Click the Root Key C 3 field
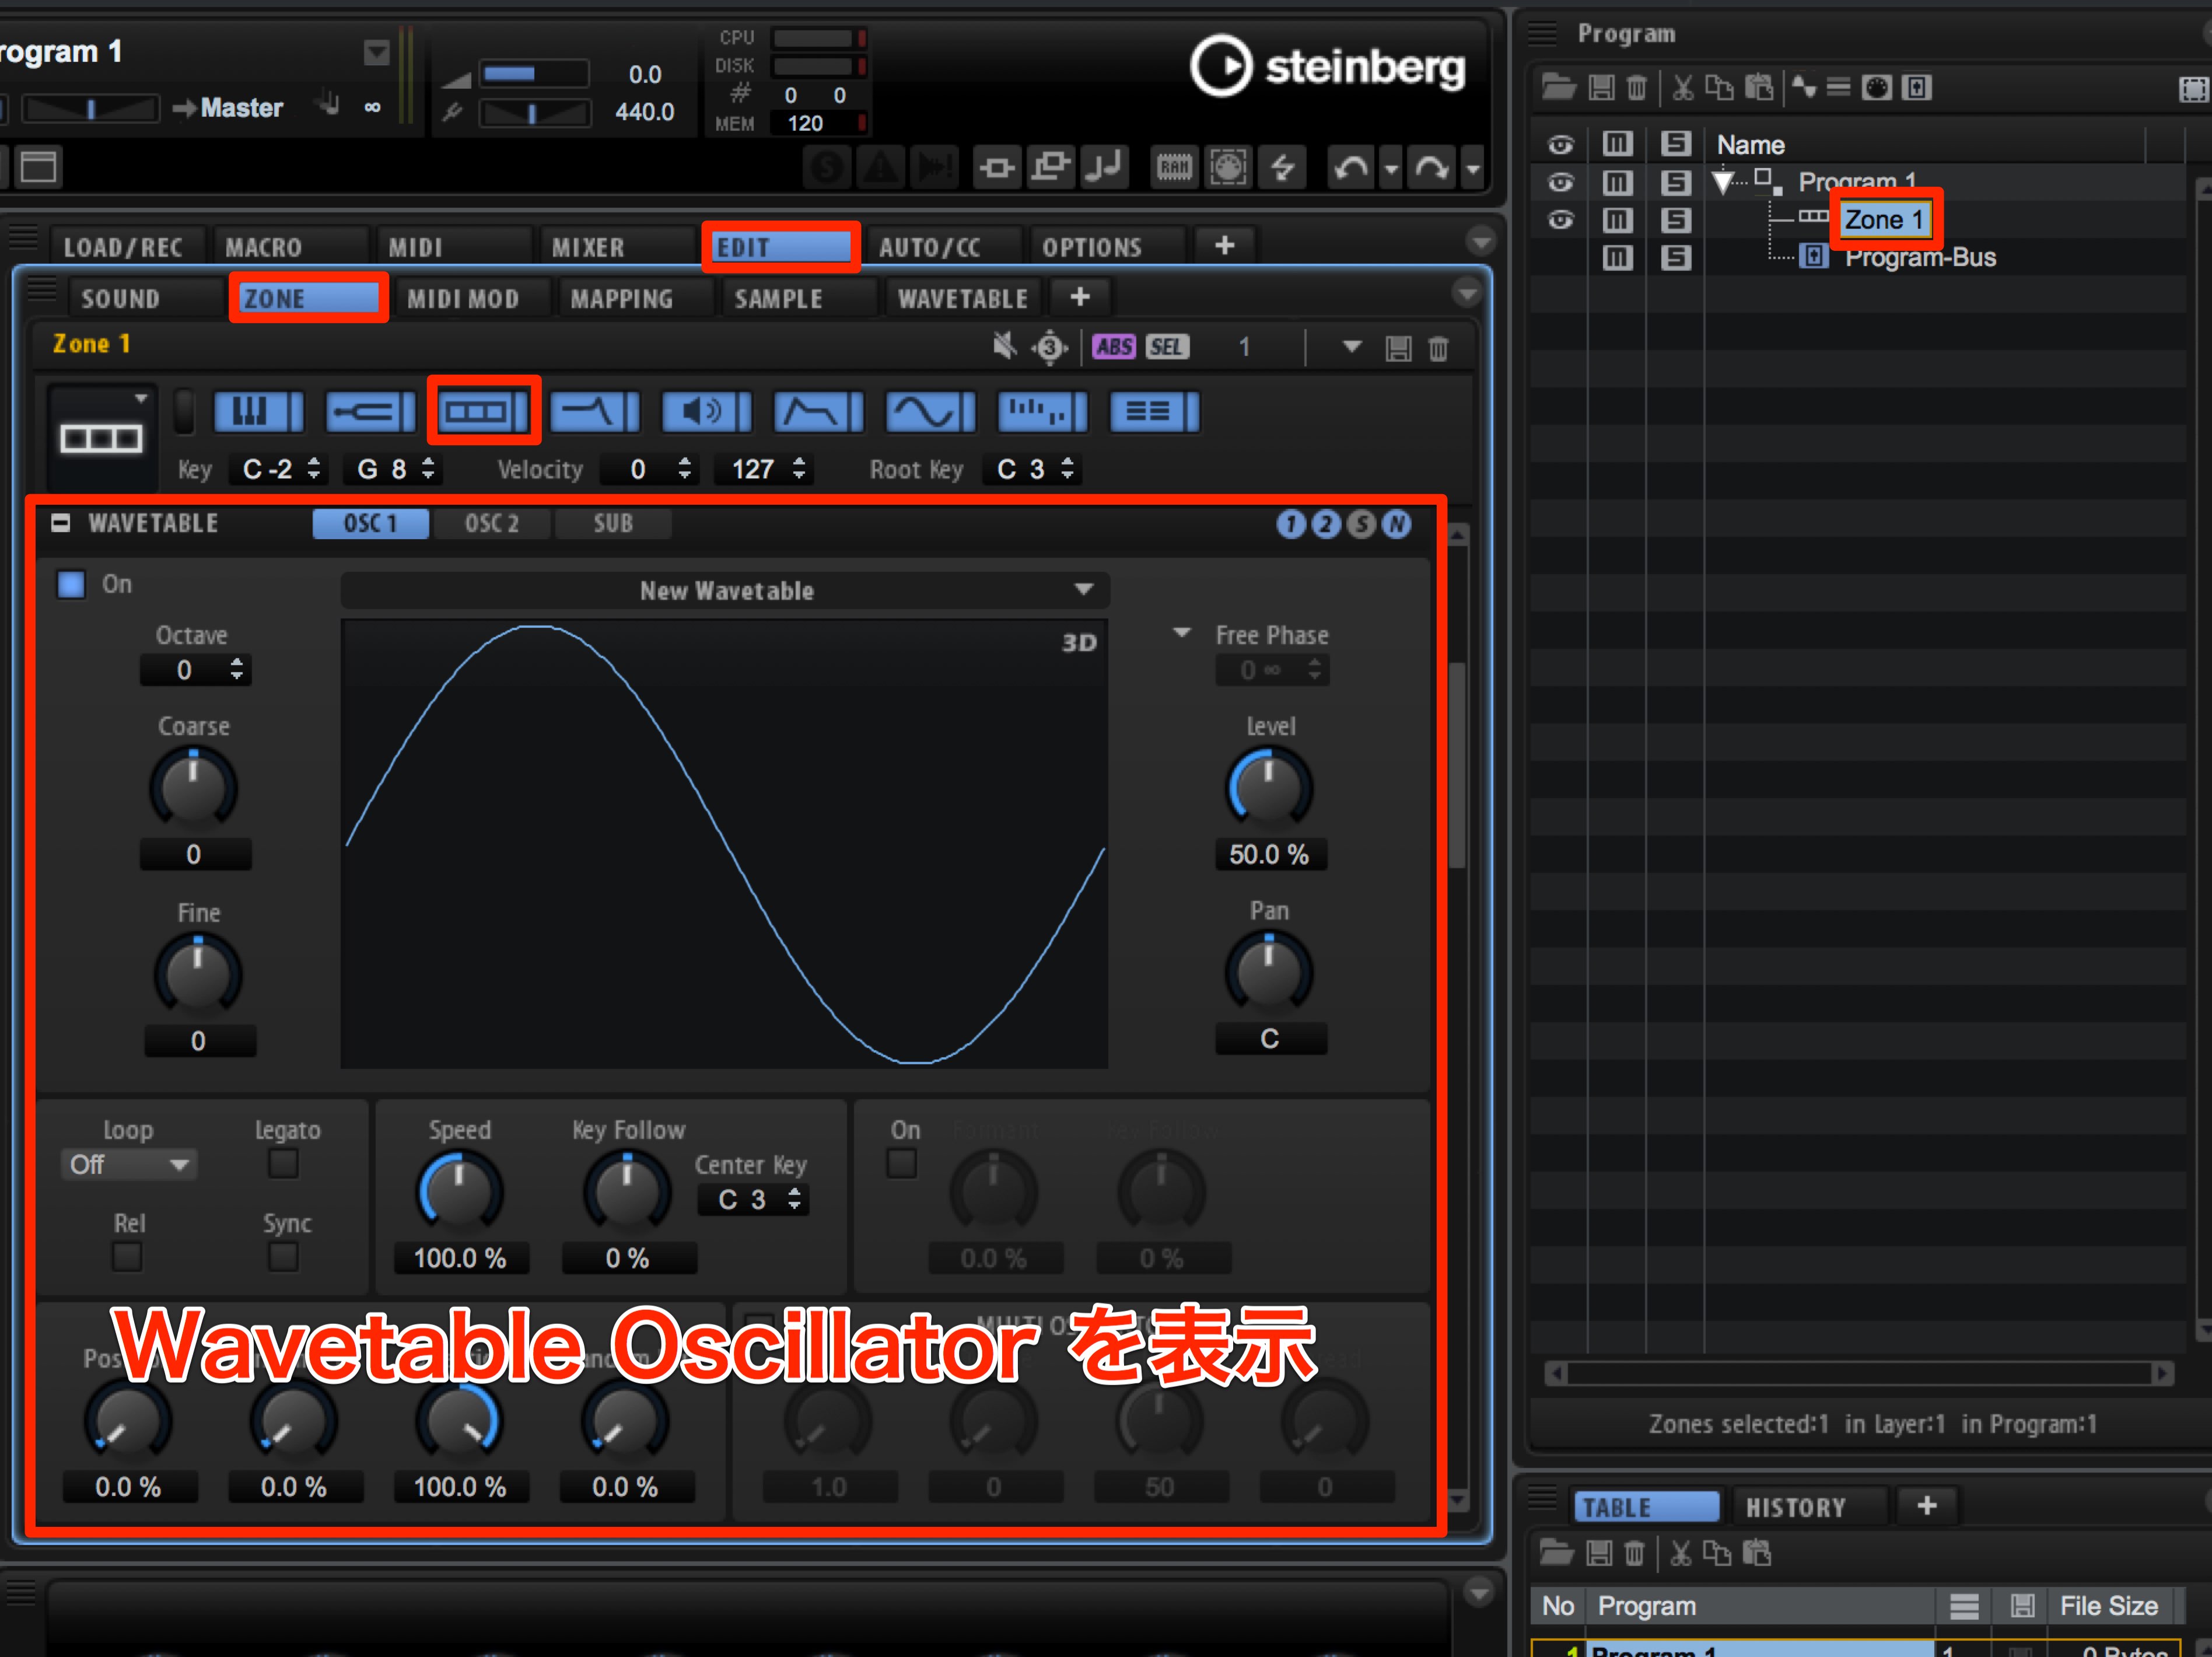 (1033, 469)
